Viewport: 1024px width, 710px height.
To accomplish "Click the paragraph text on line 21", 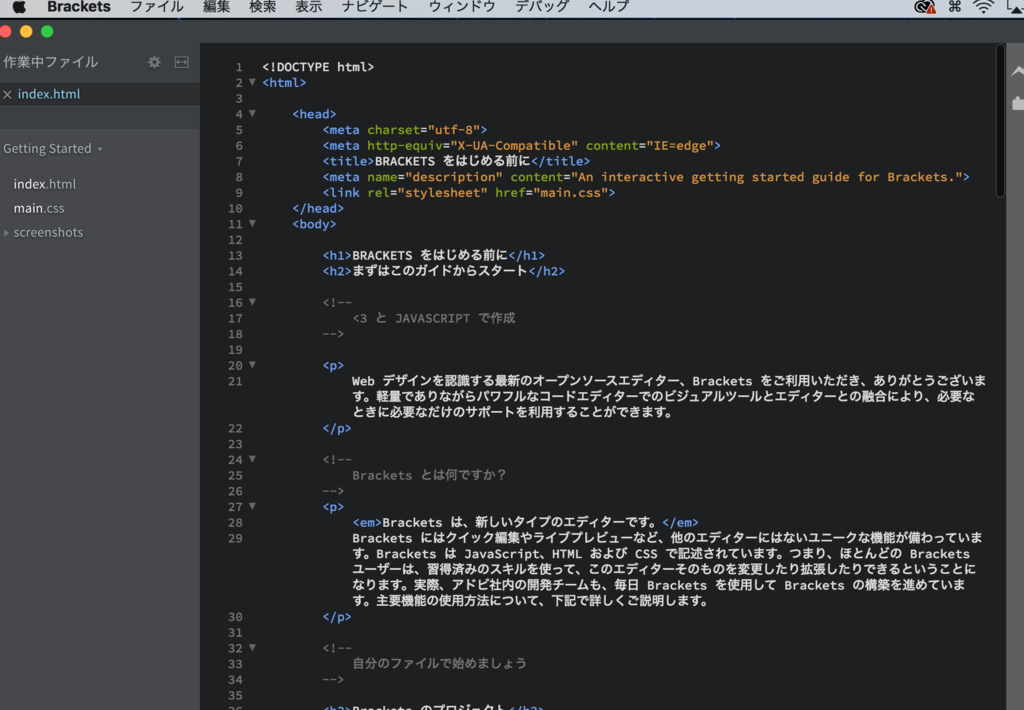I will point(669,396).
